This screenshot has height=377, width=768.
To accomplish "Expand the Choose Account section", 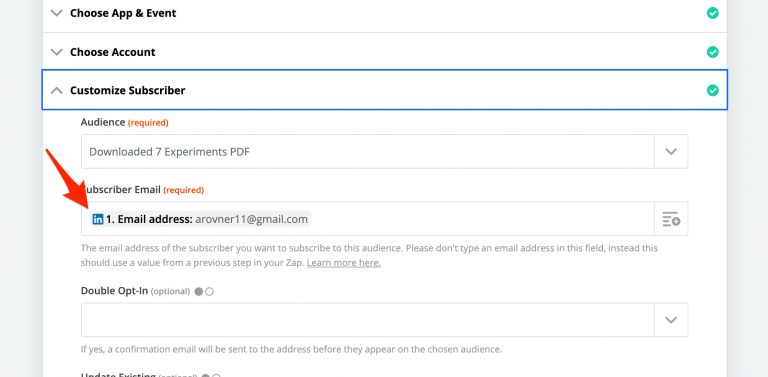I will click(x=57, y=52).
